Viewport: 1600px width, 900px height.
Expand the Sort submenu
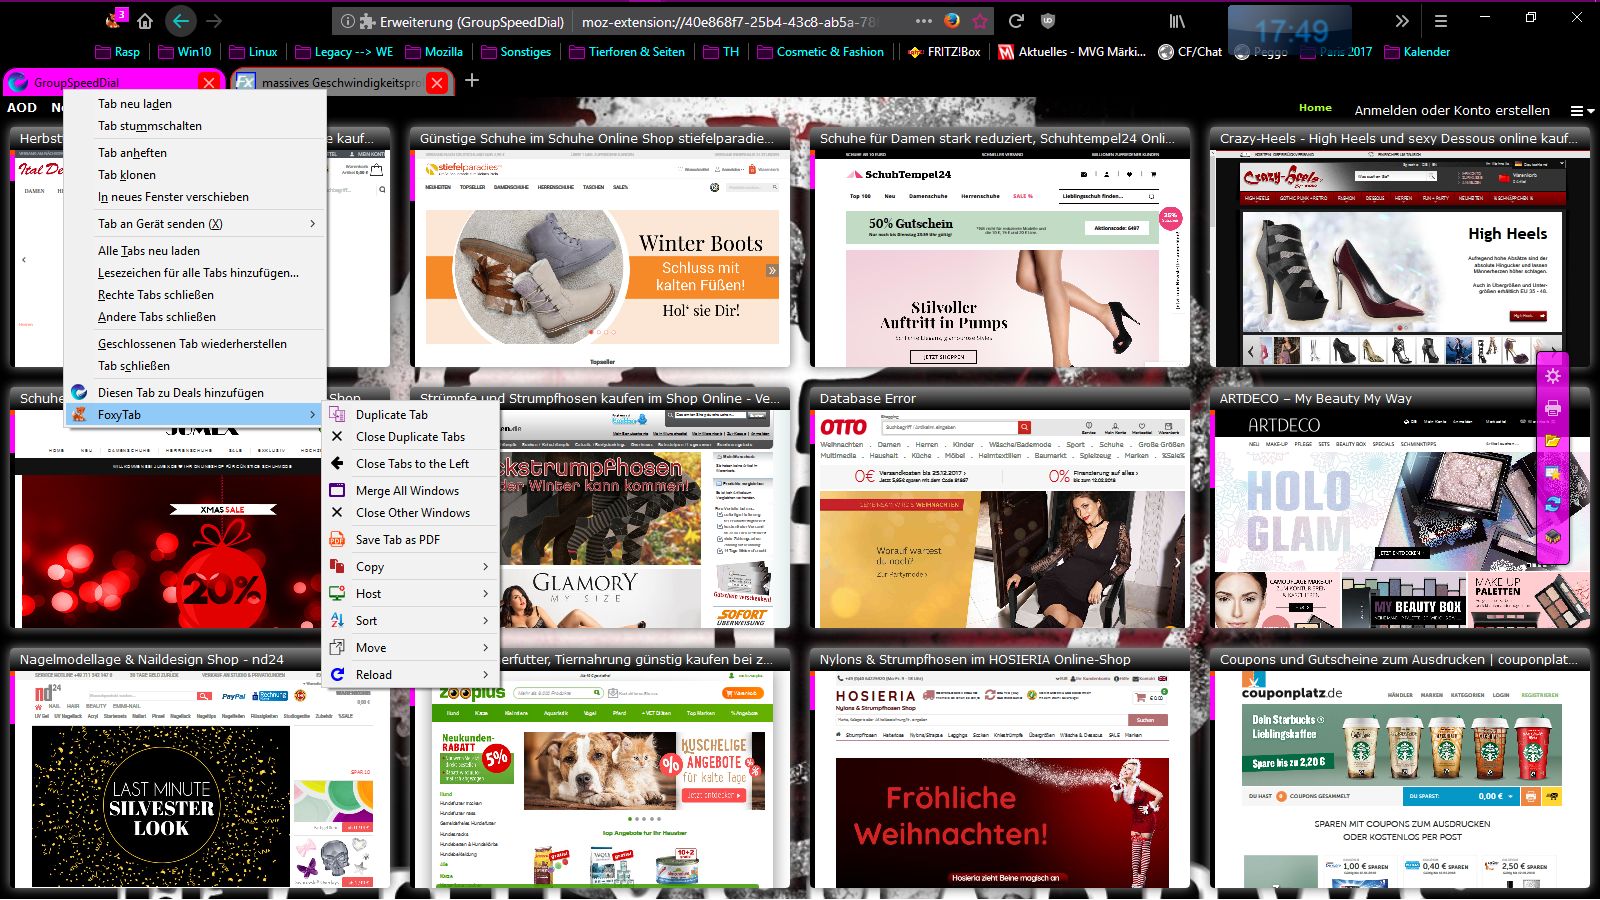410,620
